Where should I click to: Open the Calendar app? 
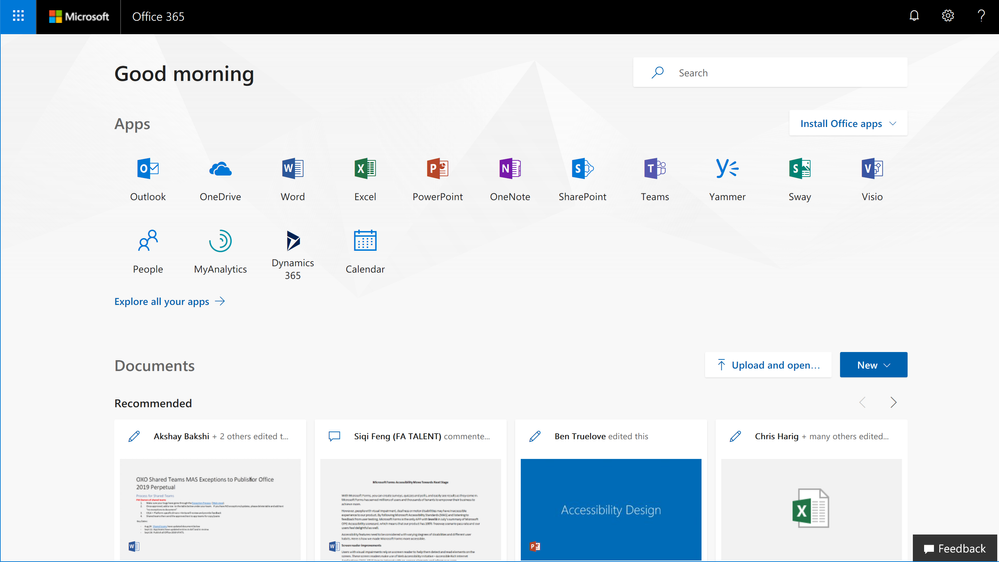click(365, 252)
